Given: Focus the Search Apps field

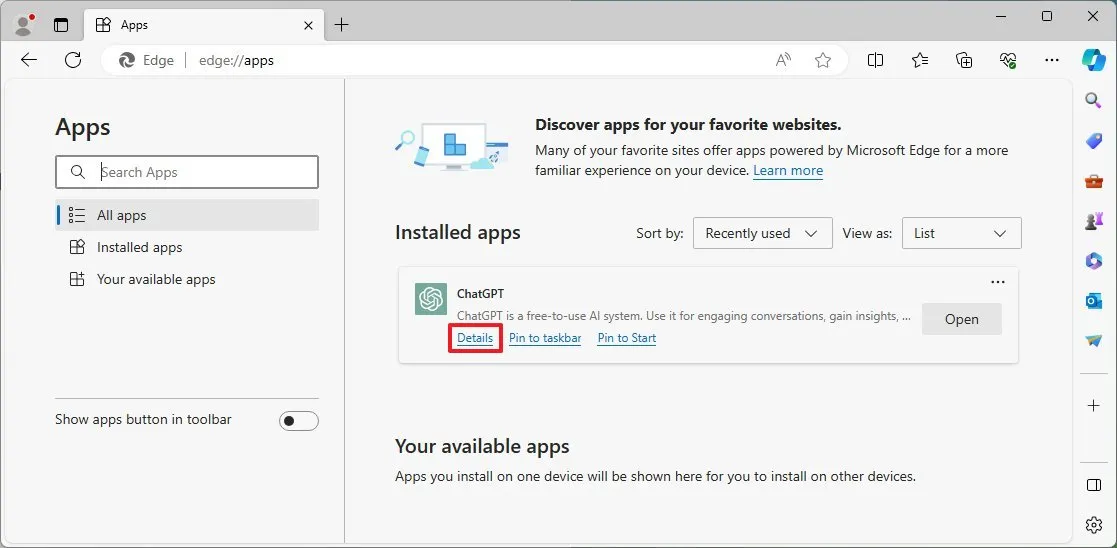Looking at the screenshot, I should 187,172.
